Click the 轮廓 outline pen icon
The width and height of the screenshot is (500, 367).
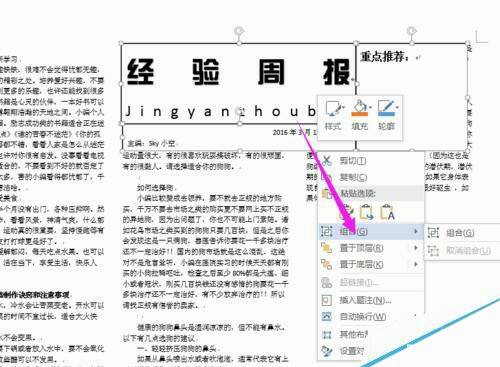(x=386, y=106)
